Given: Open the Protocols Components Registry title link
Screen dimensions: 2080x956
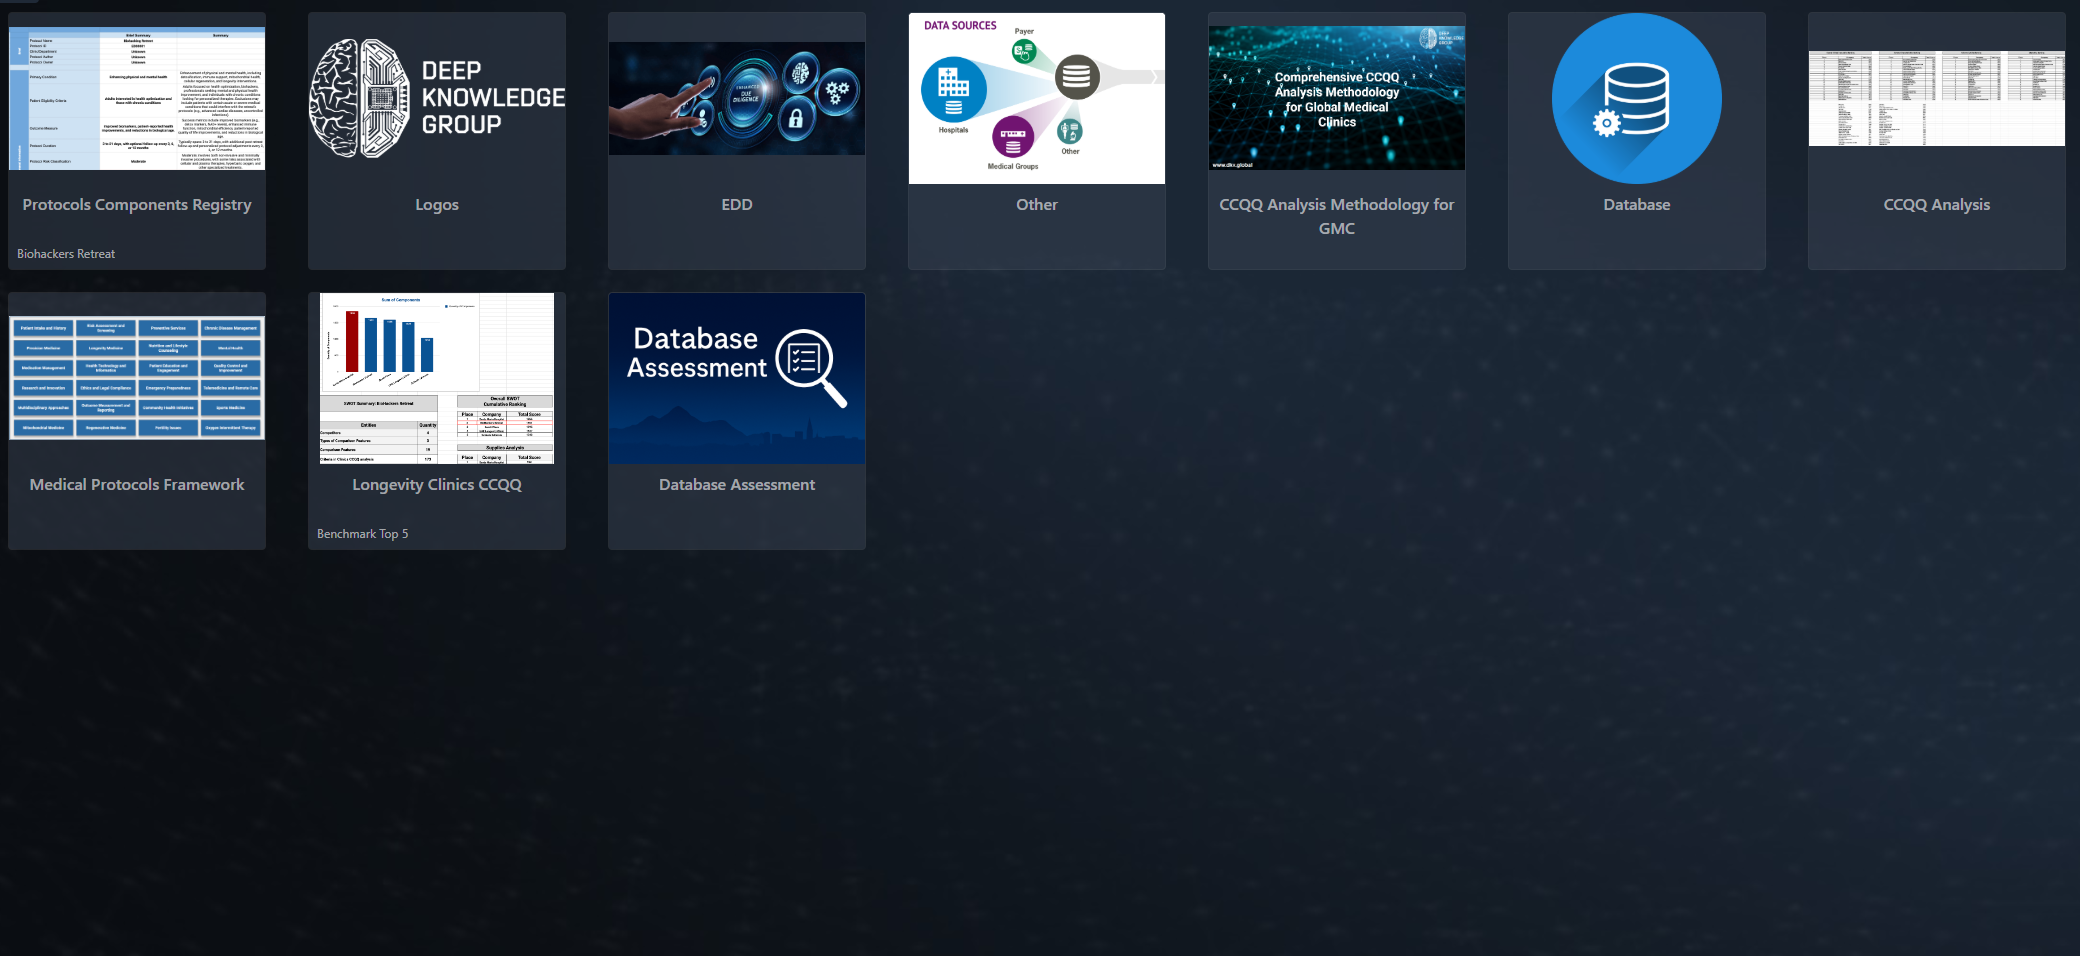Looking at the screenshot, I should click(137, 204).
